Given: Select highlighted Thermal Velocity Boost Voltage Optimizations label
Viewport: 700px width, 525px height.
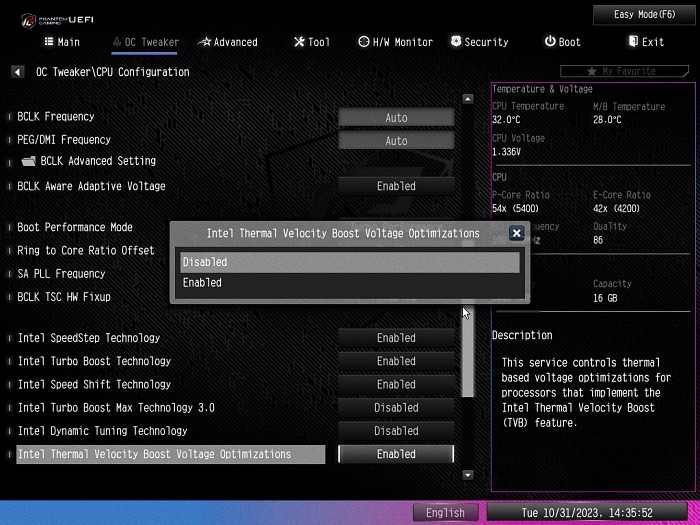Looking at the screenshot, I should click(x=171, y=454).
